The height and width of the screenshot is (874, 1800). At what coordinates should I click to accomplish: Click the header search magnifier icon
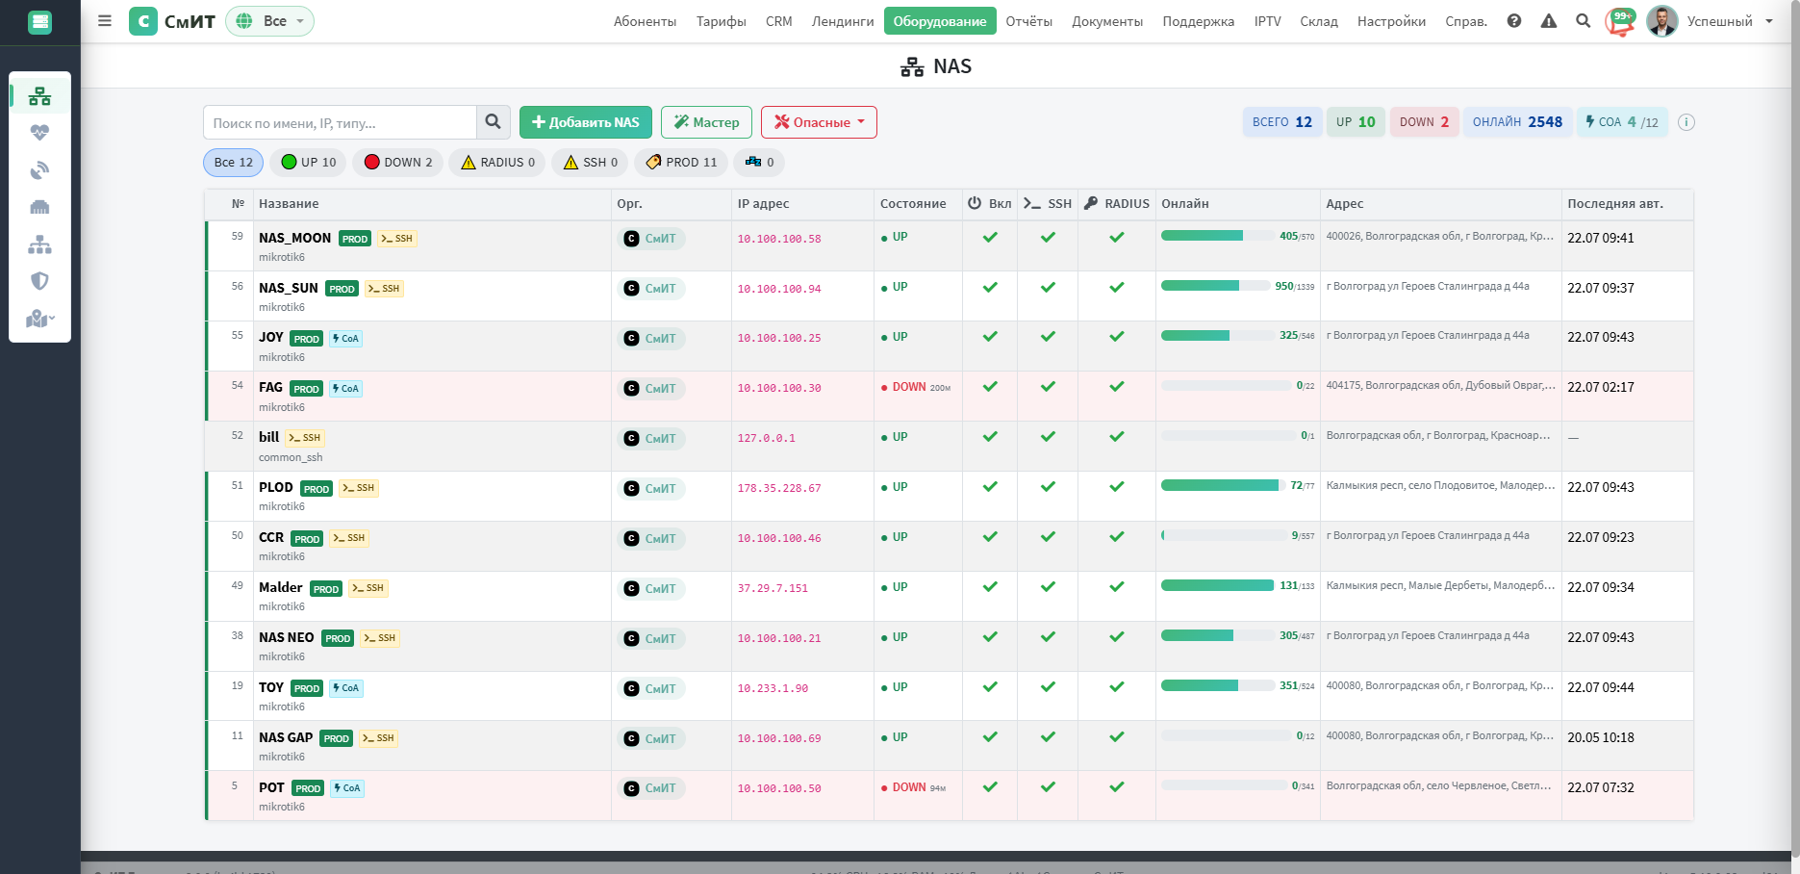click(1583, 21)
